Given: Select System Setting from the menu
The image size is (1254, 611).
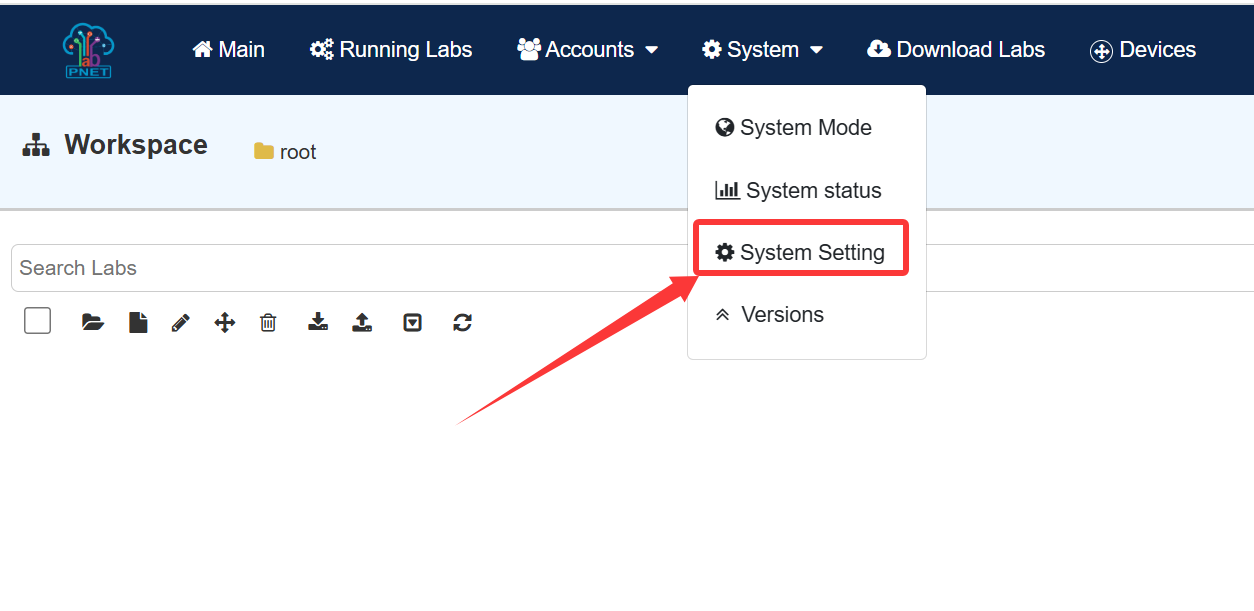Looking at the screenshot, I should click(x=801, y=252).
